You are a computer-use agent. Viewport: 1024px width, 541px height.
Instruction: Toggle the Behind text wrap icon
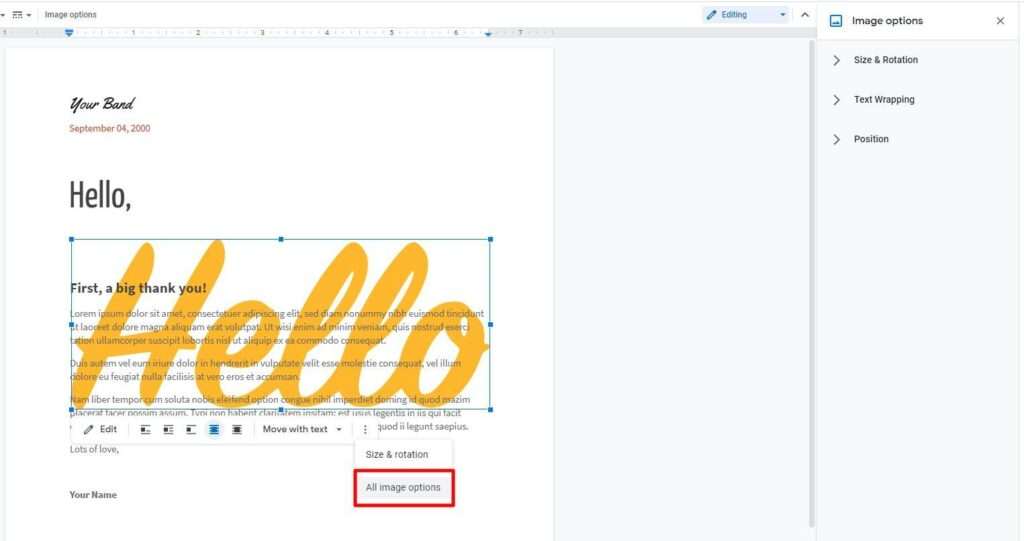pyautogui.click(x=214, y=429)
